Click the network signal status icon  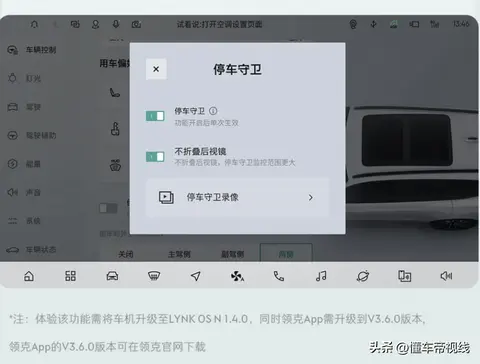434,24
